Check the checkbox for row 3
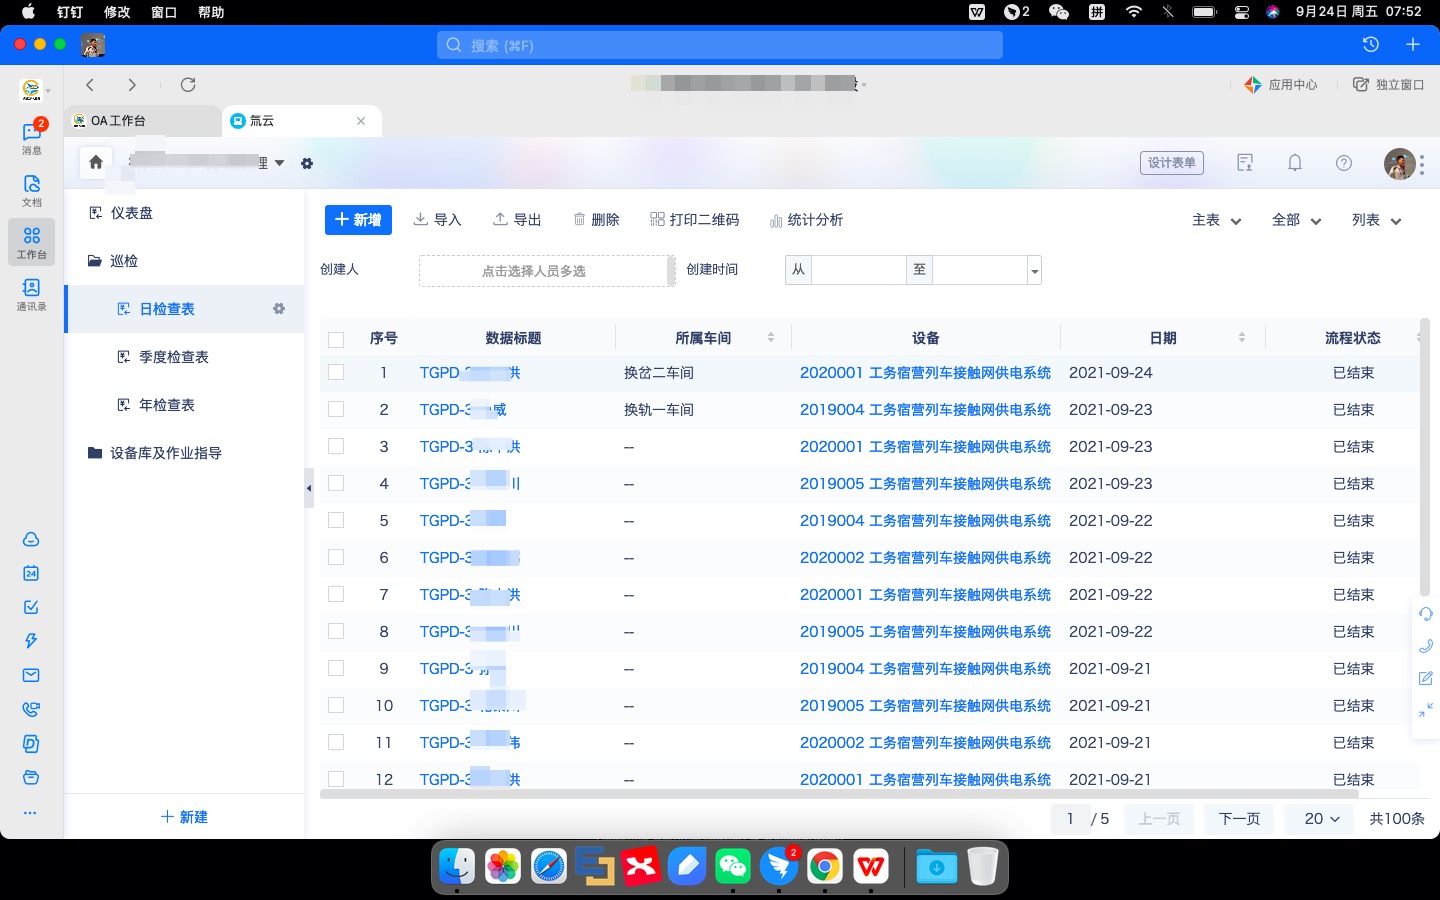 (x=336, y=446)
